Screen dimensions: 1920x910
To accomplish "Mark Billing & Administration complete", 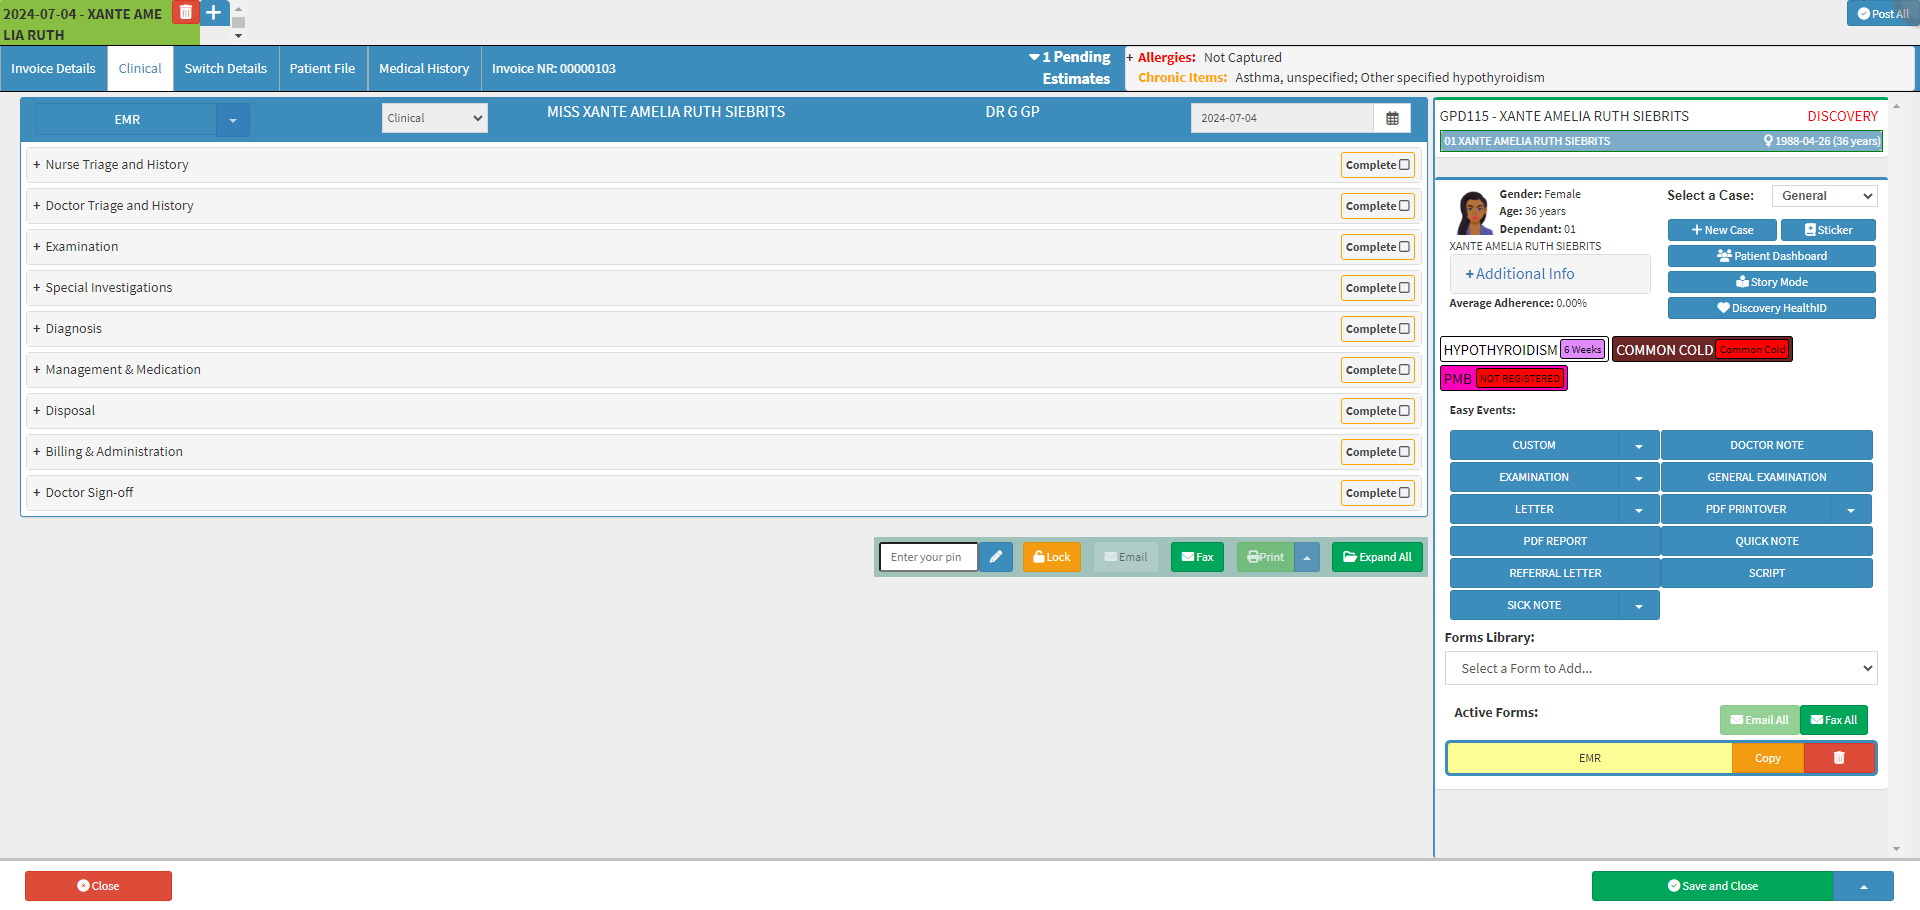I will pyautogui.click(x=1377, y=452).
